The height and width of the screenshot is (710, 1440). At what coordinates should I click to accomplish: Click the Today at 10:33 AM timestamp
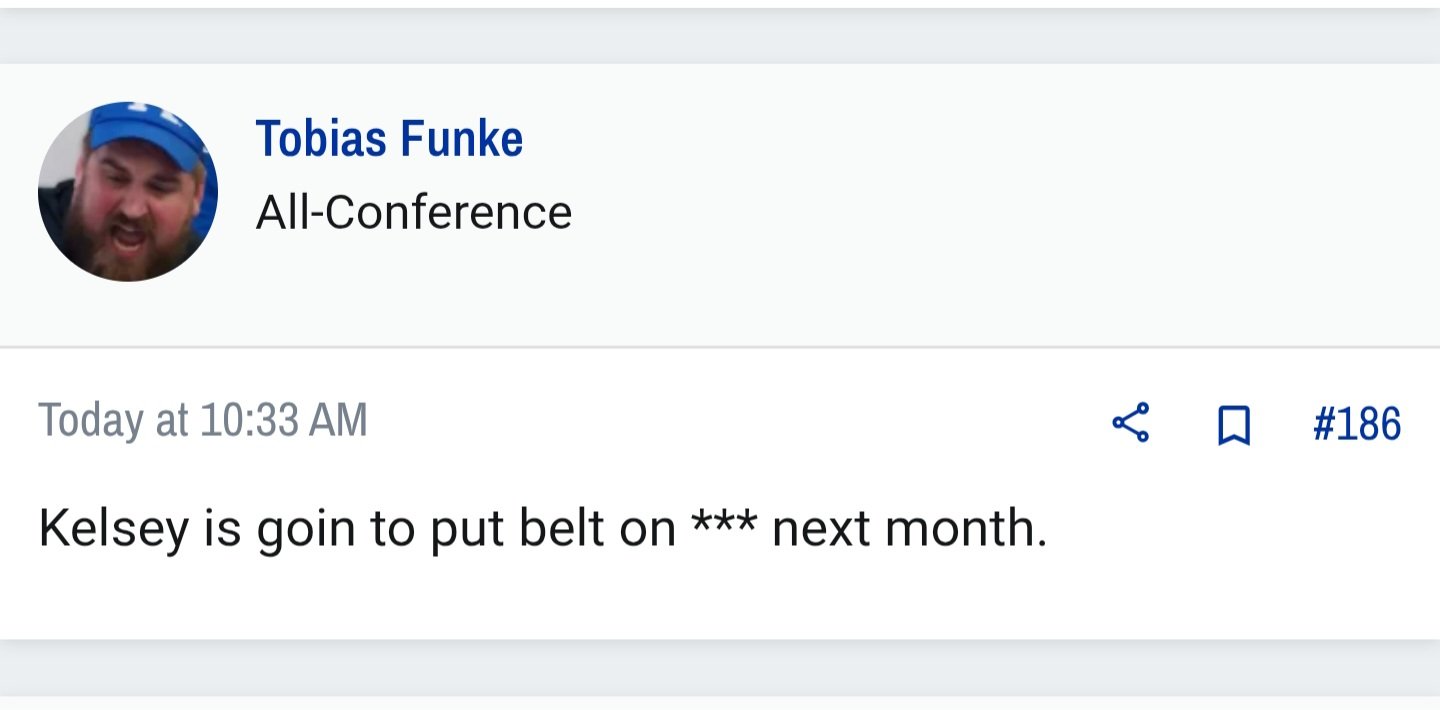[x=203, y=420]
